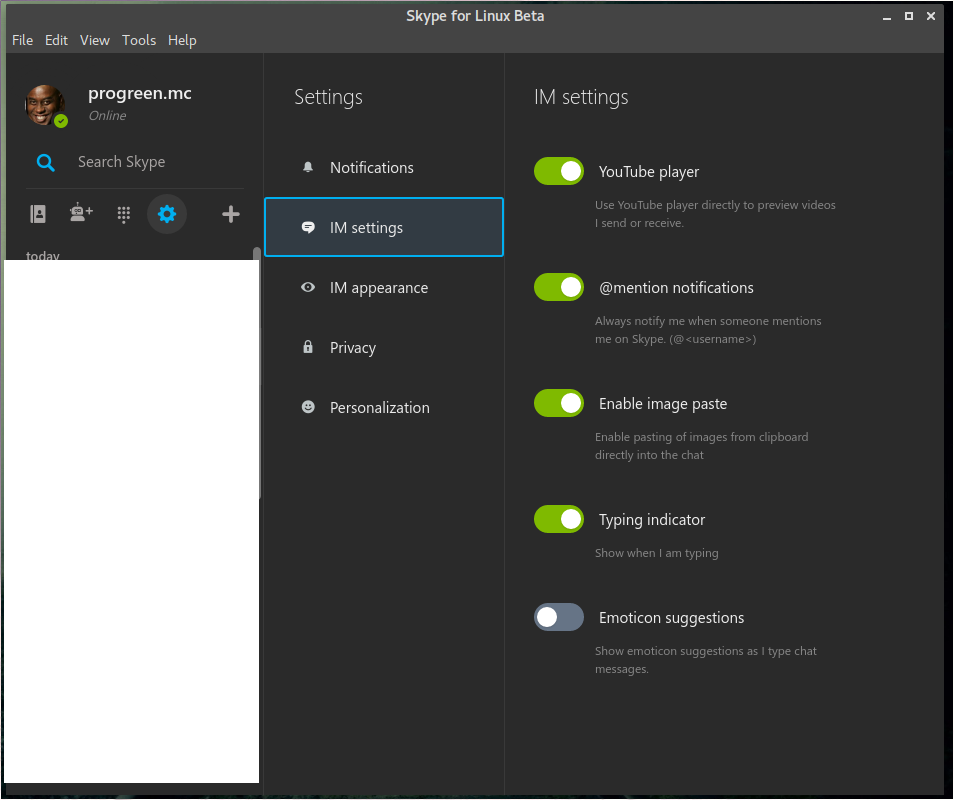This screenshot has height=800, width=954.
Task: Enable the Emoticon suggestions toggle
Action: click(559, 617)
